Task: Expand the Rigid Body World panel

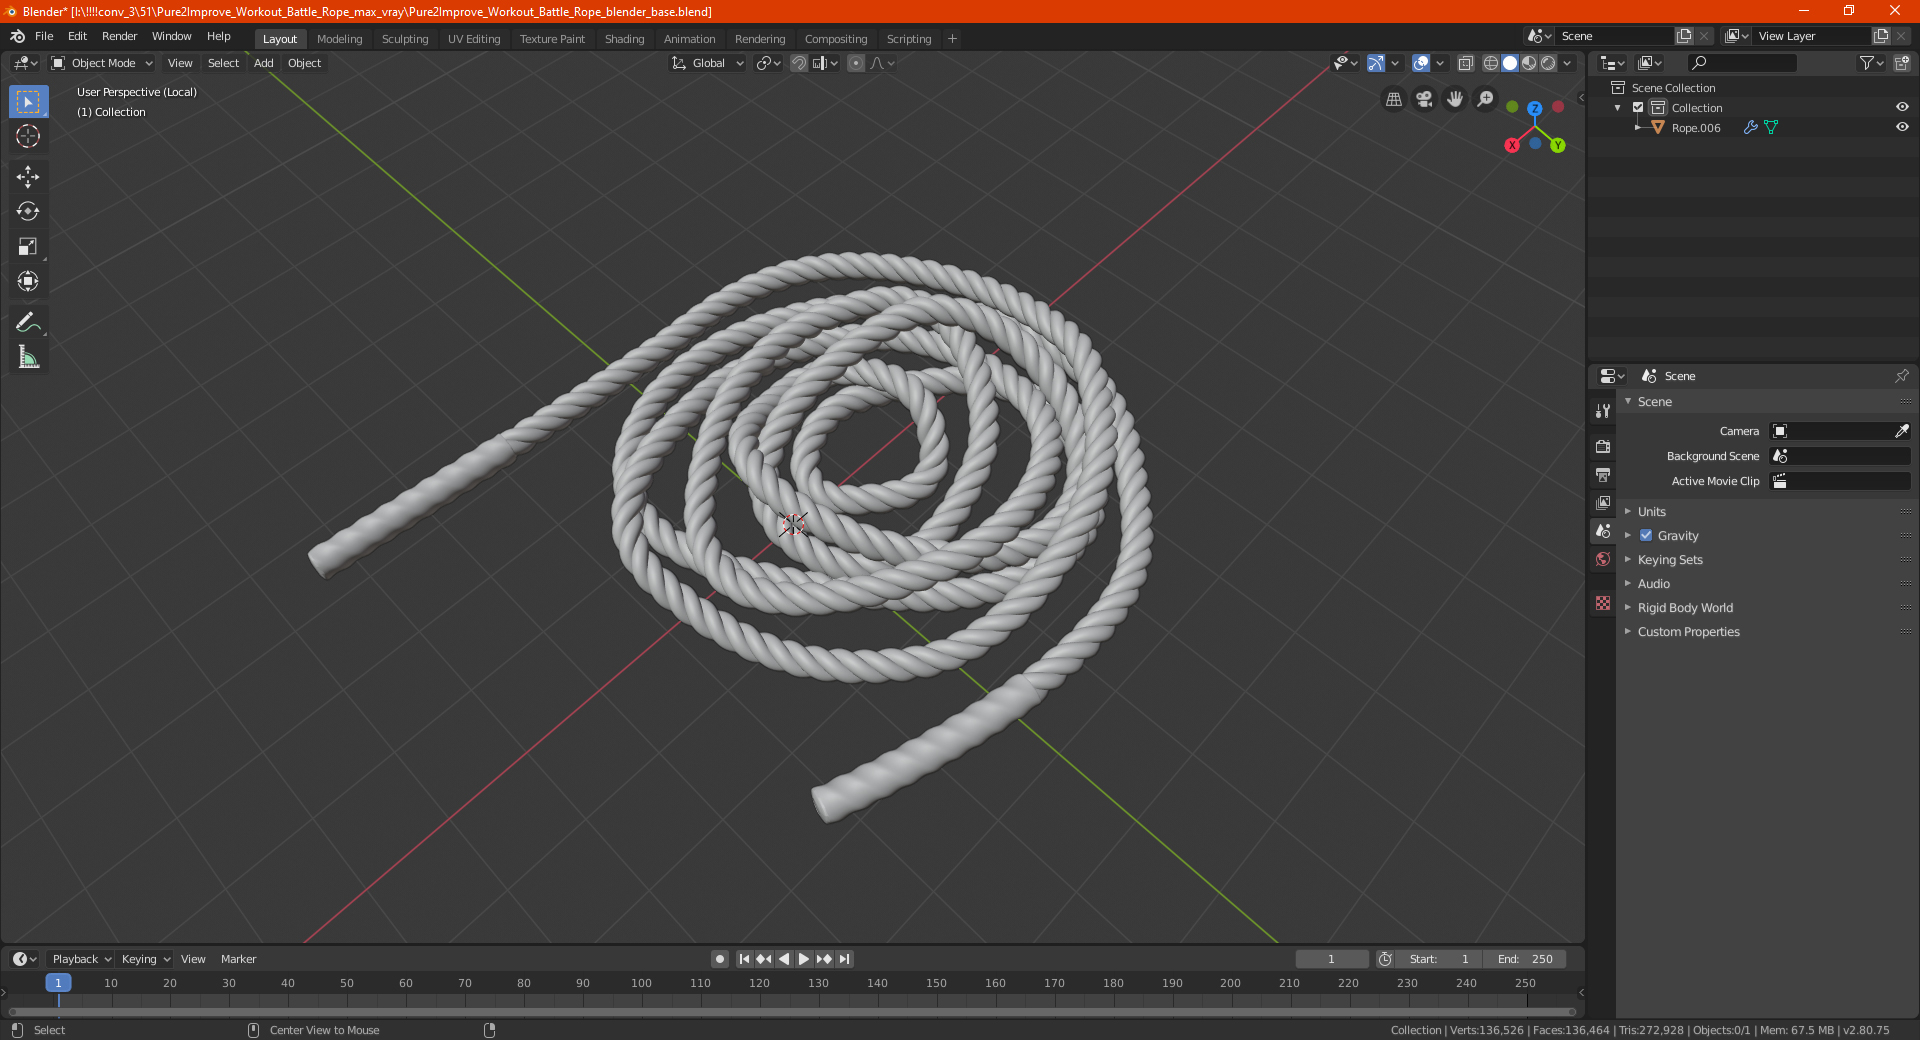Action: tap(1685, 607)
